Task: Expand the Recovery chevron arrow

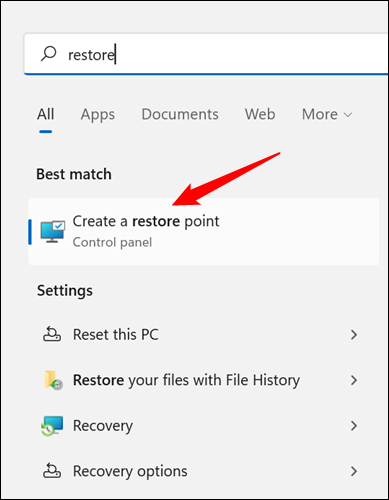Action: (354, 426)
